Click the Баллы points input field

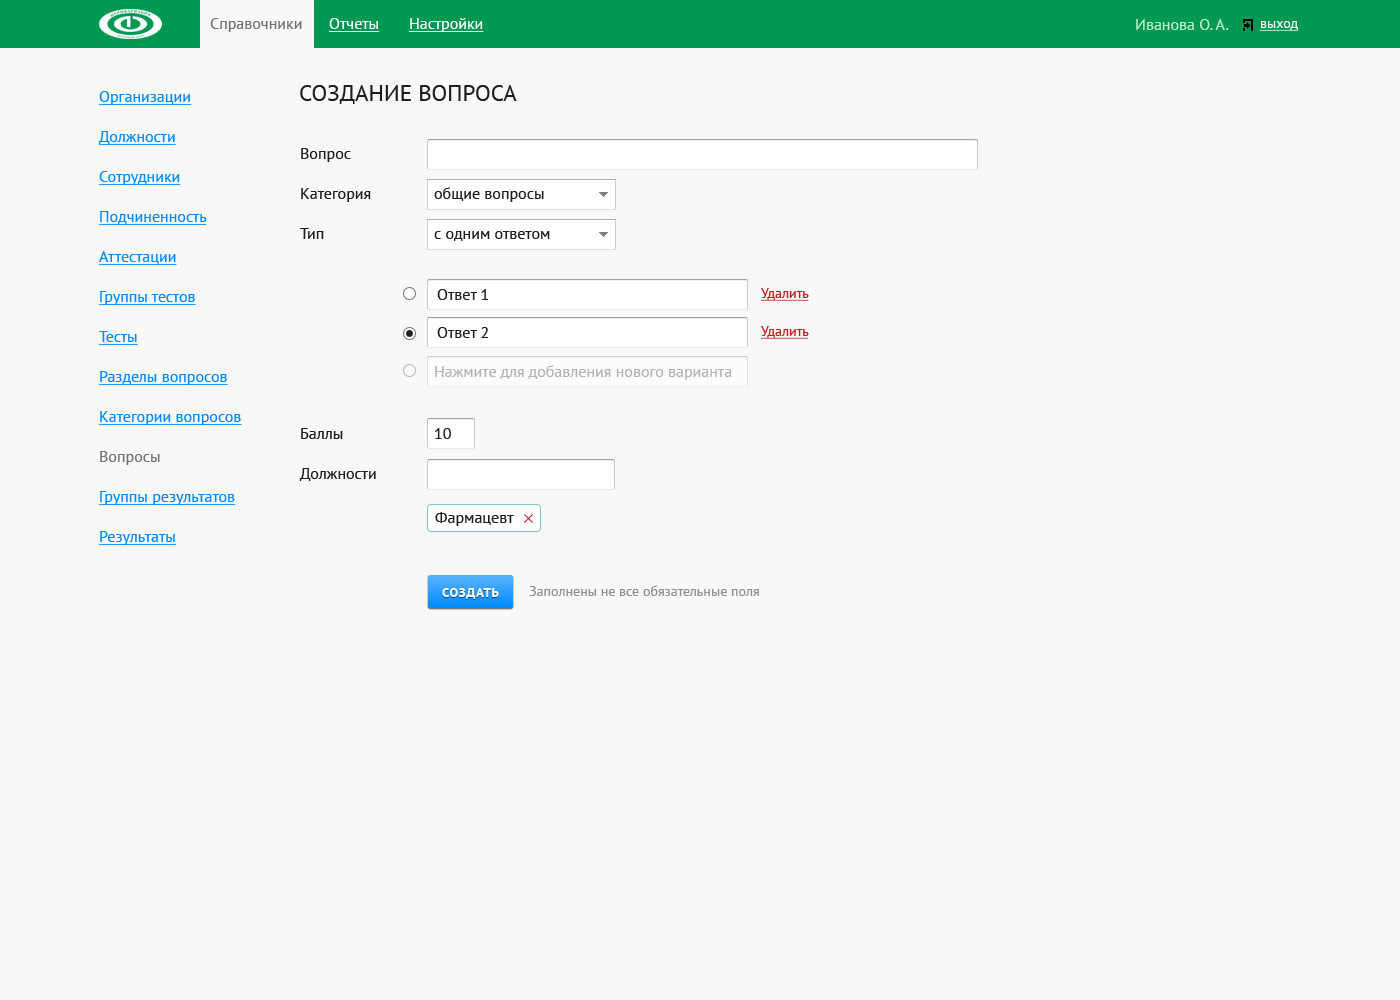point(450,434)
